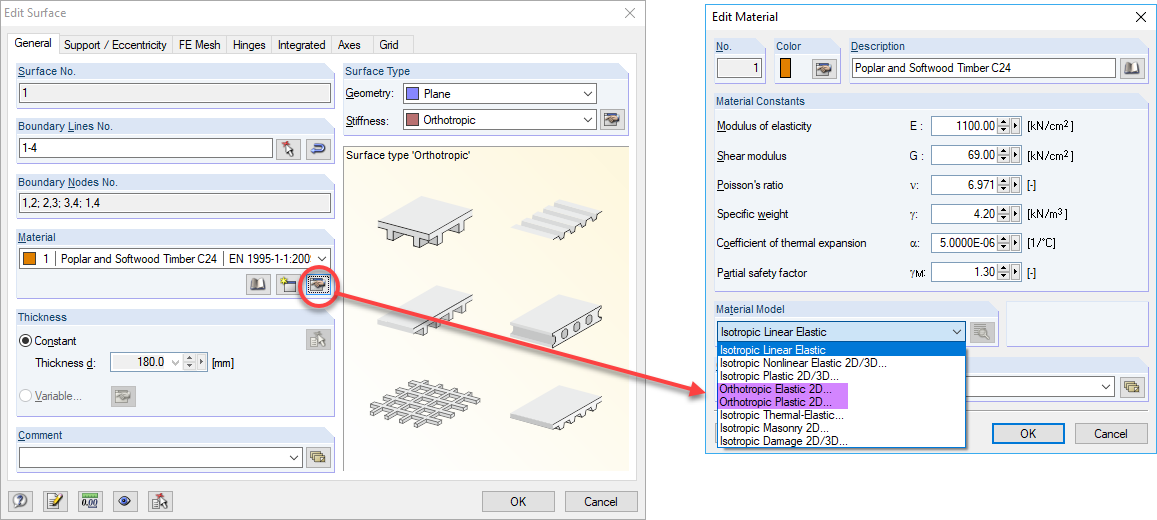
Task: Open edit material hand icon under Material
Action: pyautogui.click(x=318, y=284)
